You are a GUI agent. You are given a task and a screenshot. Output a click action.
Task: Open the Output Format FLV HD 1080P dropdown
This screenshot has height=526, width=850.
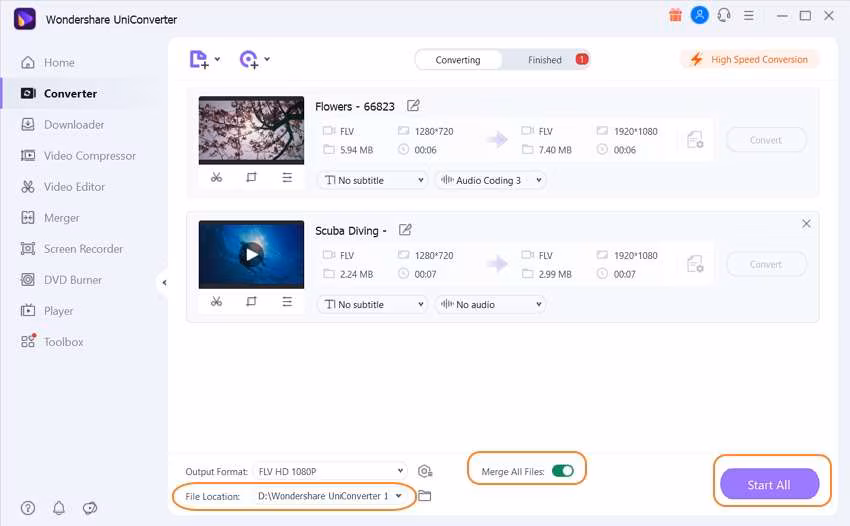click(330, 471)
